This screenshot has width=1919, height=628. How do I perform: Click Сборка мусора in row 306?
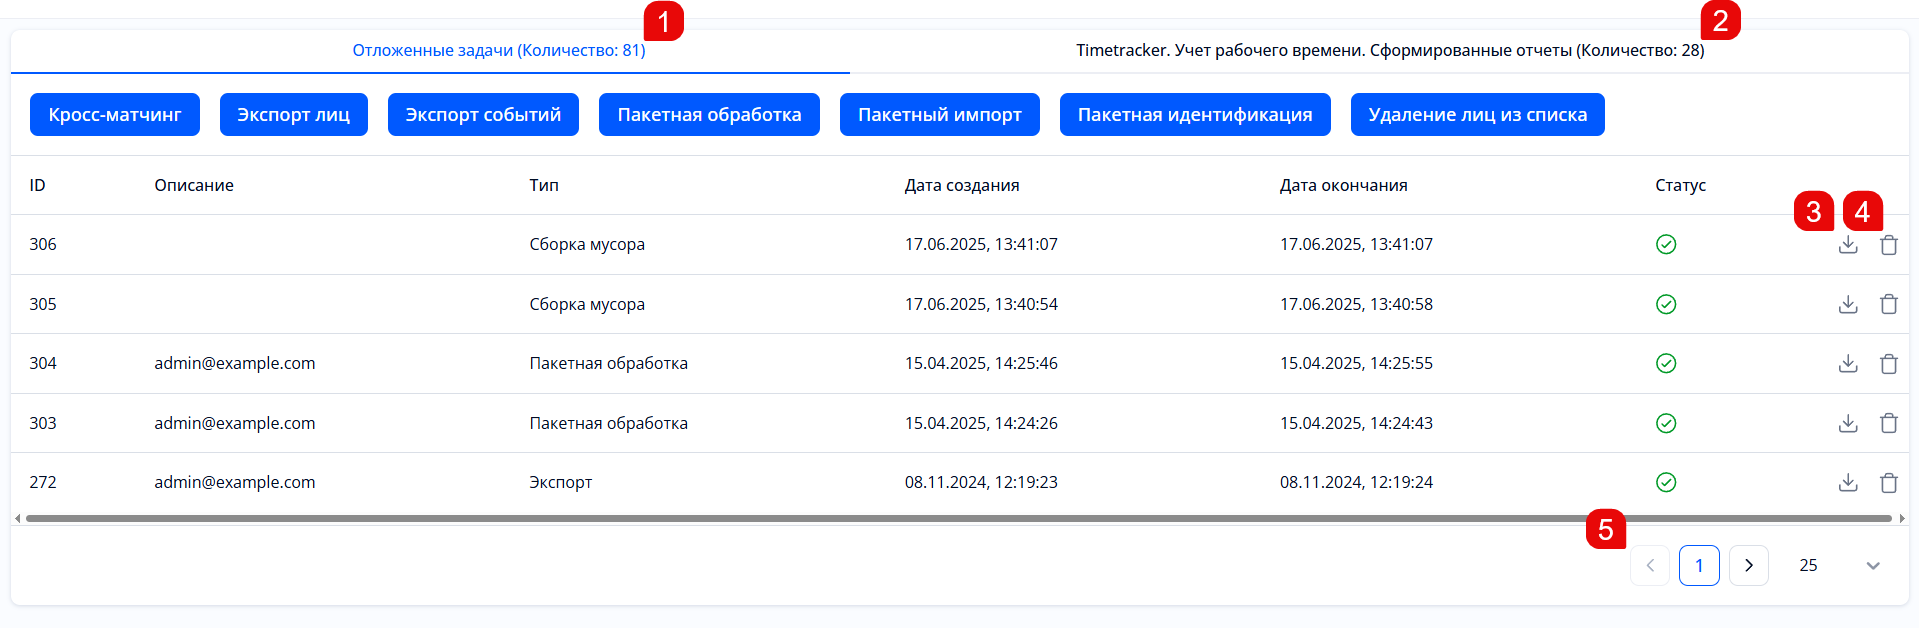587,244
